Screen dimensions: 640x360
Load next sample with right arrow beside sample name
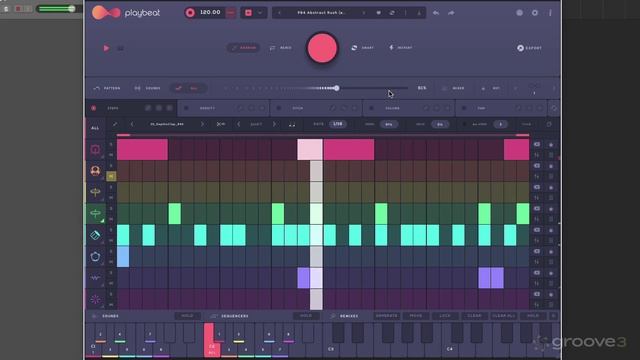tap(202, 124)
